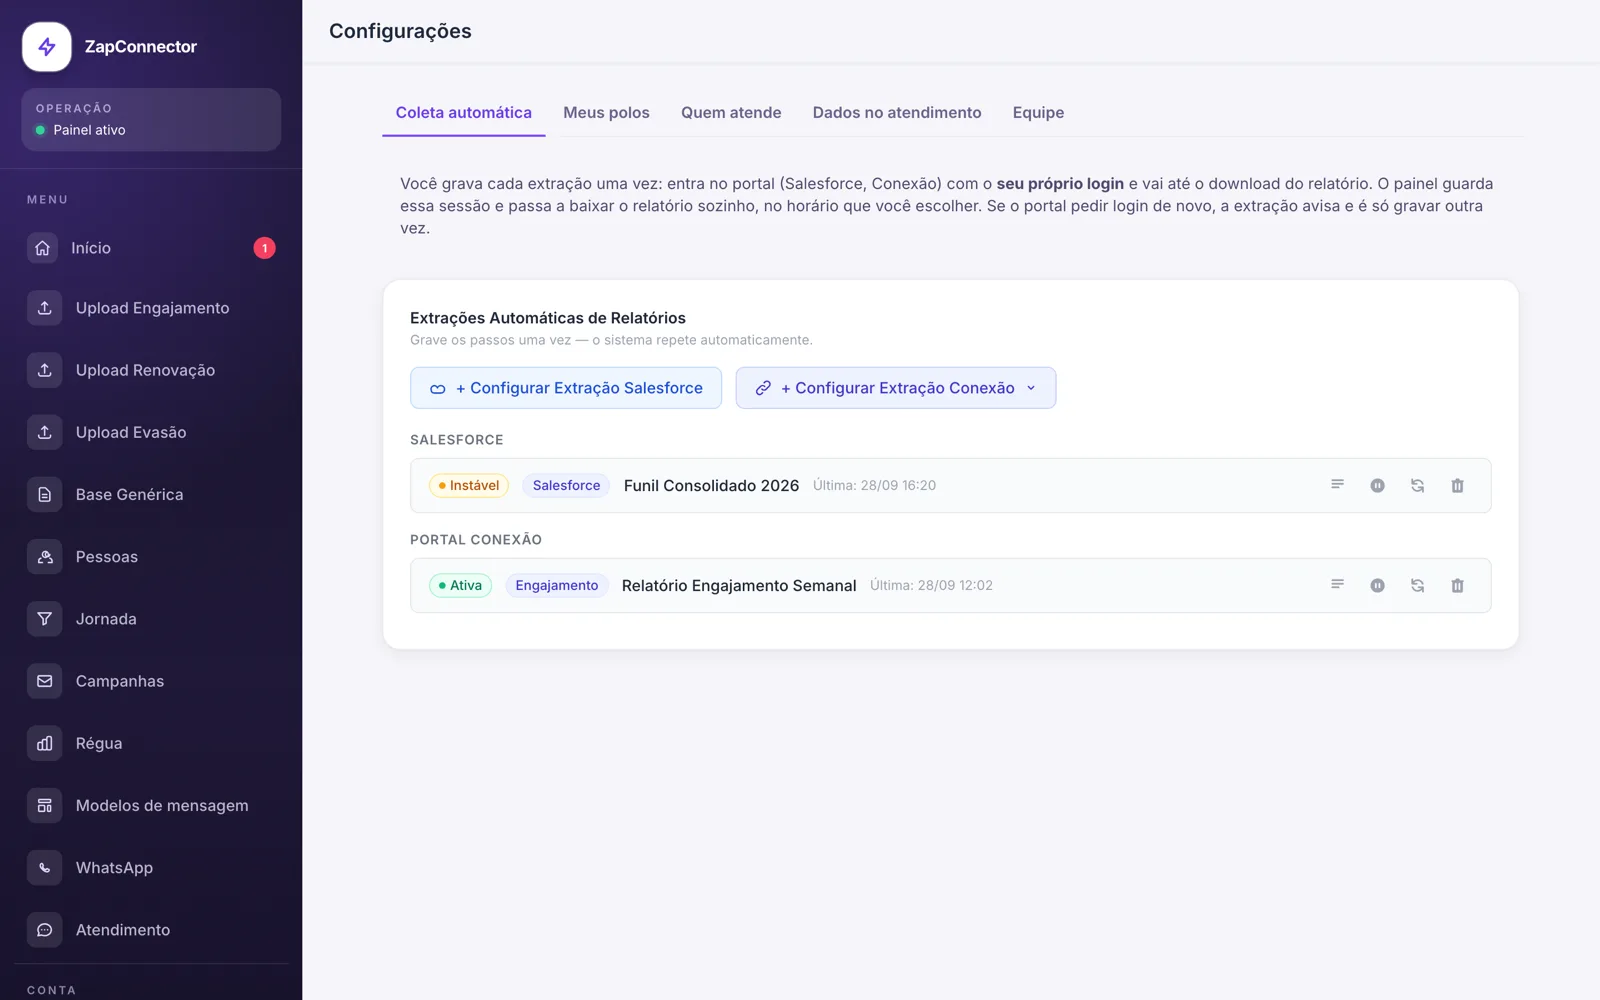Click the 'Última: 28/09 16:20' timestamp
This screenshot has height=1000, width=1600.
pyautogui.click(x=874, y=485)
